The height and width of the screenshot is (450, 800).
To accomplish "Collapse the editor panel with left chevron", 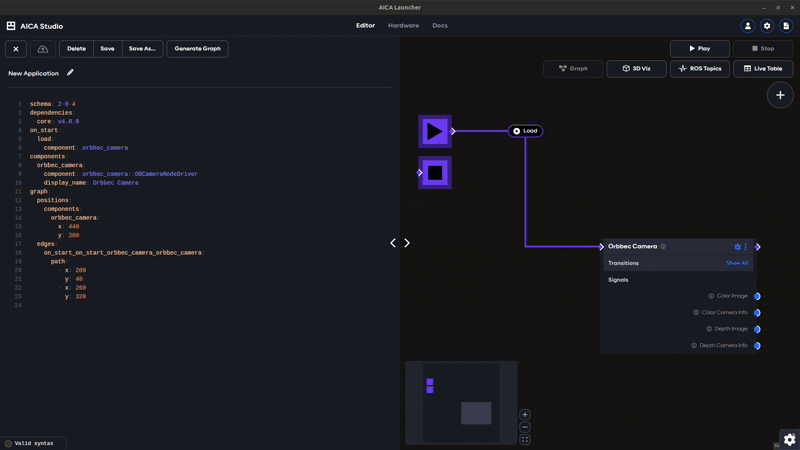I will pyautogui.click(x=393, y=243).
